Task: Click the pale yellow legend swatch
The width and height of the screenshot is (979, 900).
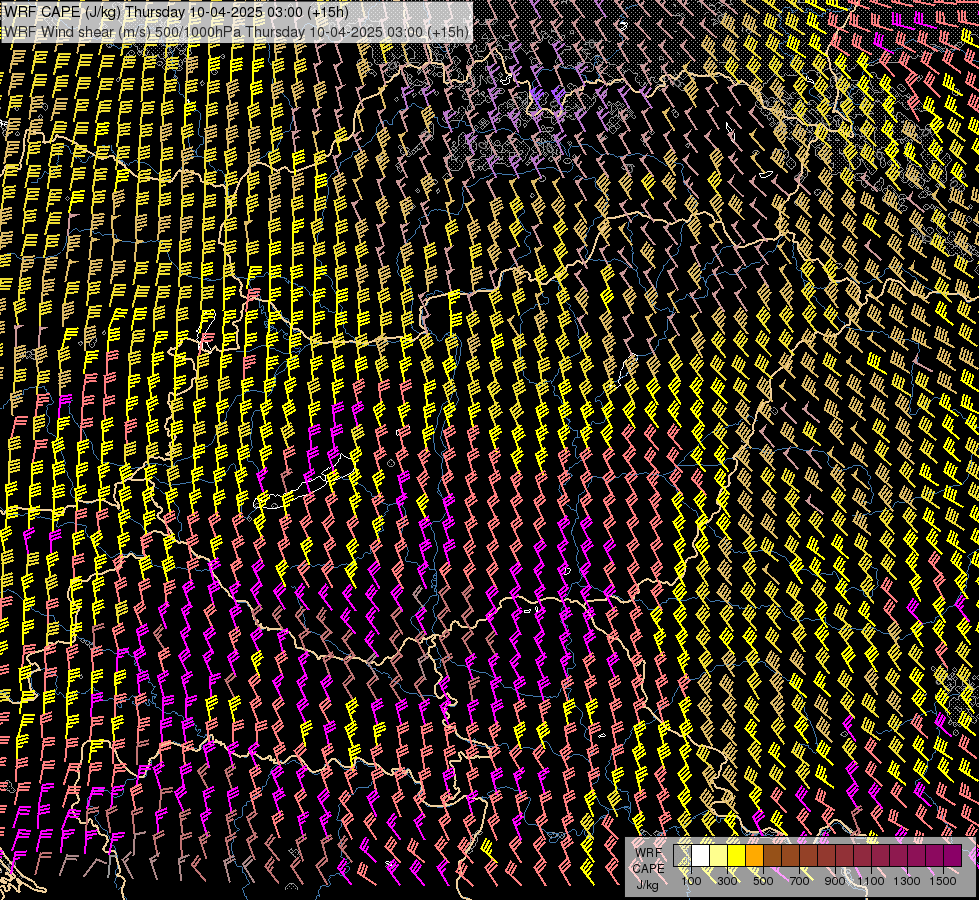Action: point(719,856)
